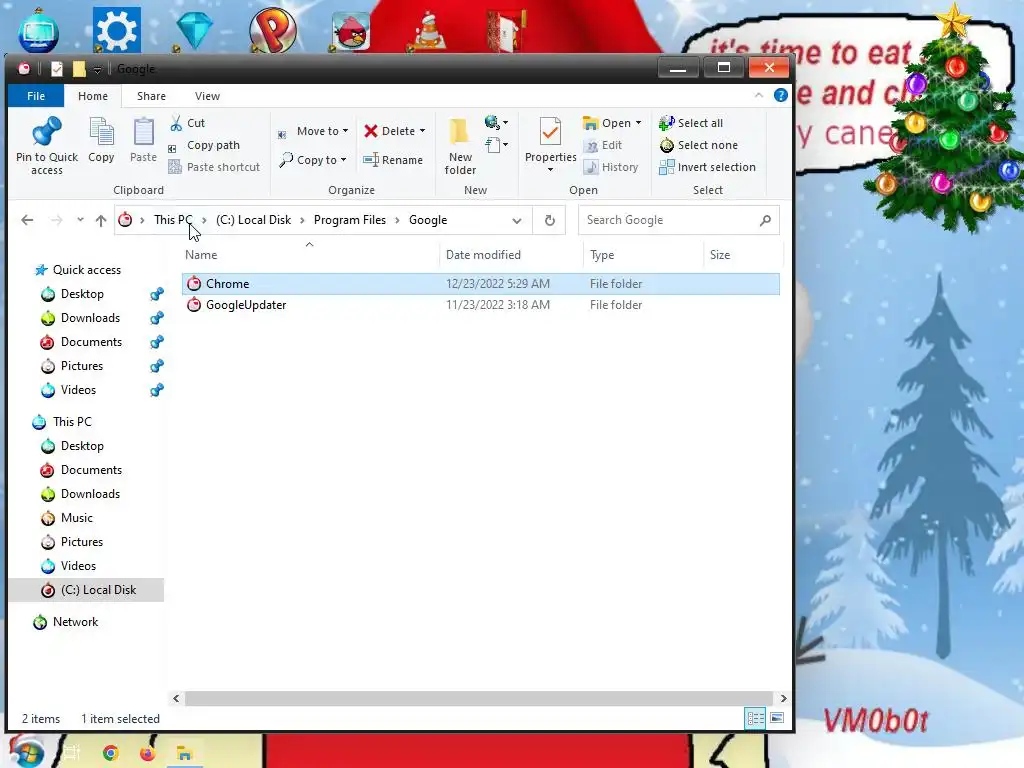This screenshot has width=1024, height=768.
Task: Open the recent locations dropdown arrow
Action: [80, 220]
